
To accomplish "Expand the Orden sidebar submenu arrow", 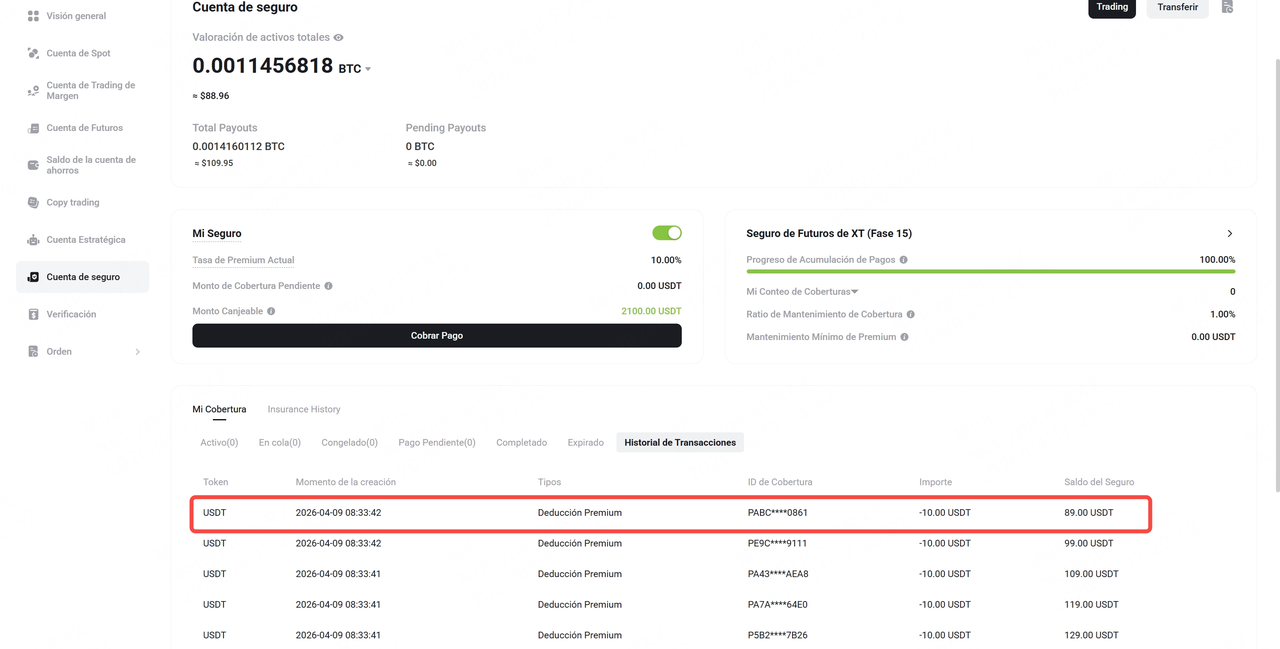I will click(x=137, y=352).
